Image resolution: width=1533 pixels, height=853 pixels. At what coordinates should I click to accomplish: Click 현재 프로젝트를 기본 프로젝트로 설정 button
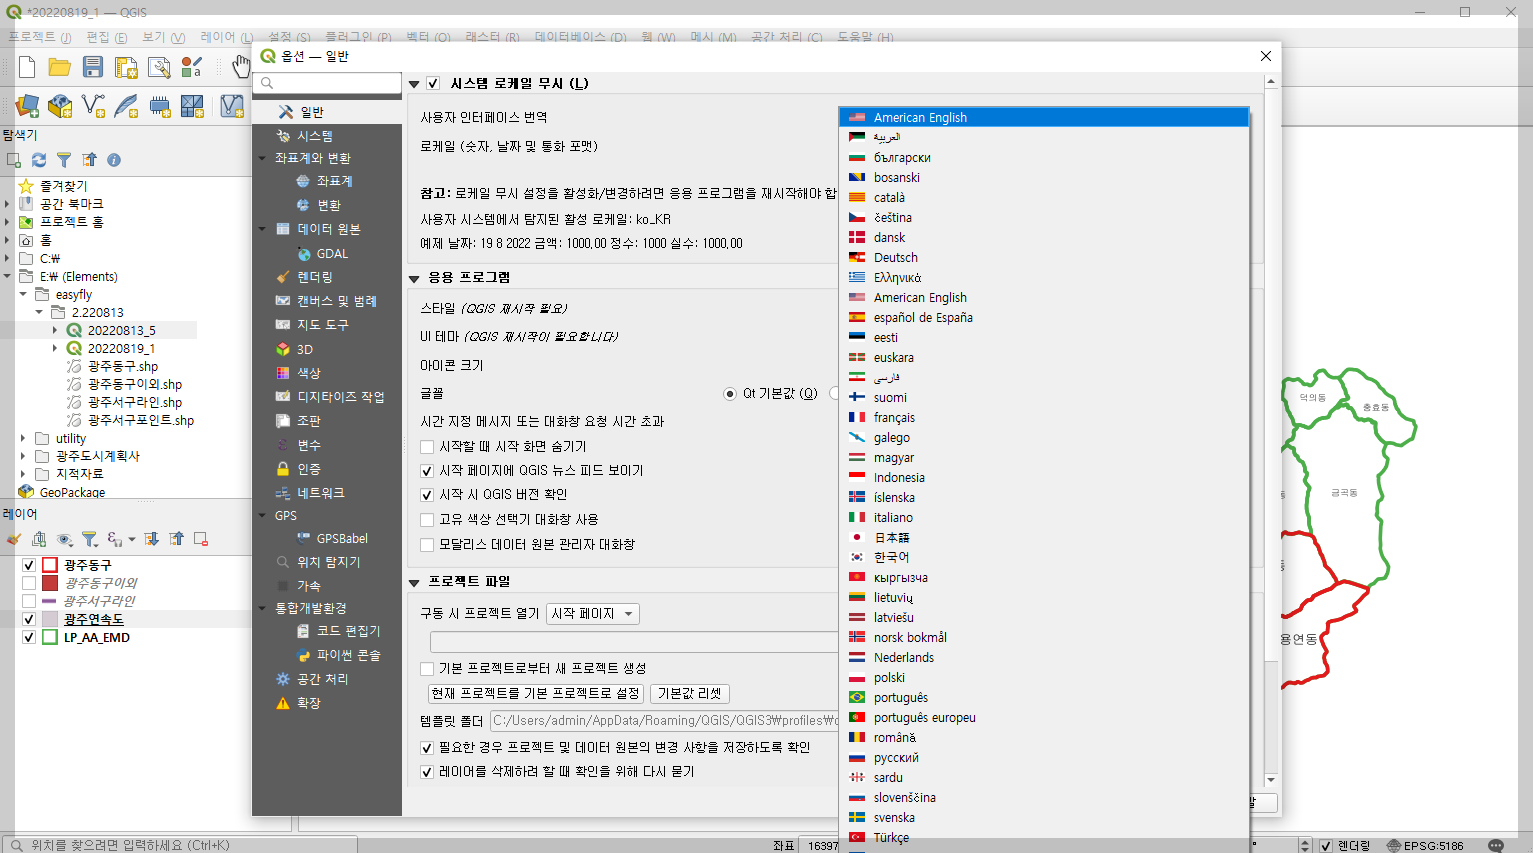click(x=535, y=693)
